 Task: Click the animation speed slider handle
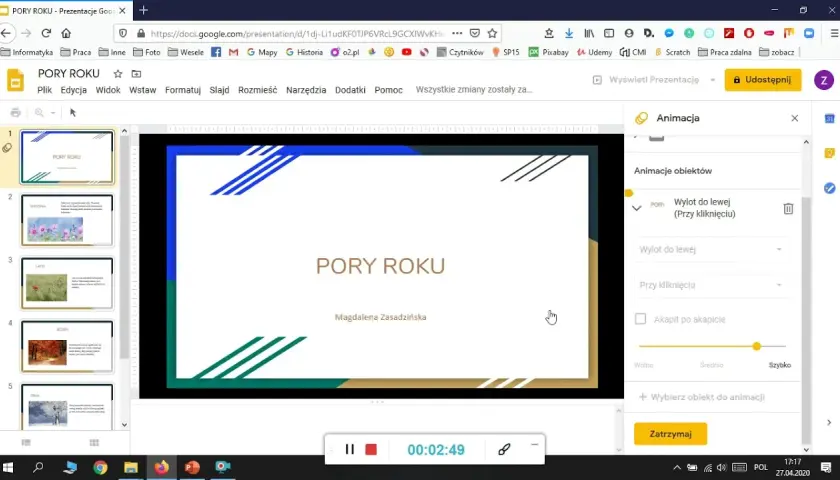point(756,346)
